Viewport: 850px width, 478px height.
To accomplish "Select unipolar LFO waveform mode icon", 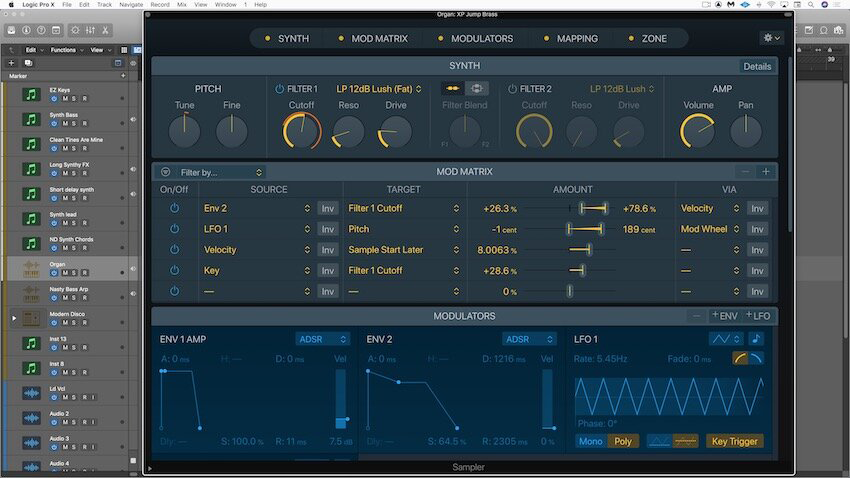I will coord(659,441).
